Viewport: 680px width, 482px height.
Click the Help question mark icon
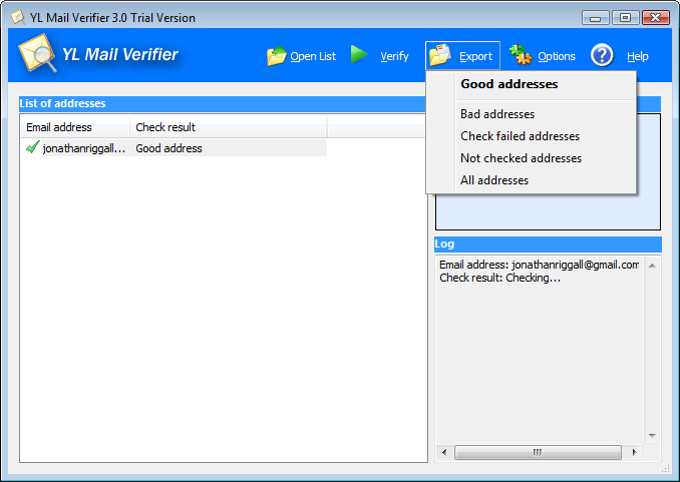point(602,55)
